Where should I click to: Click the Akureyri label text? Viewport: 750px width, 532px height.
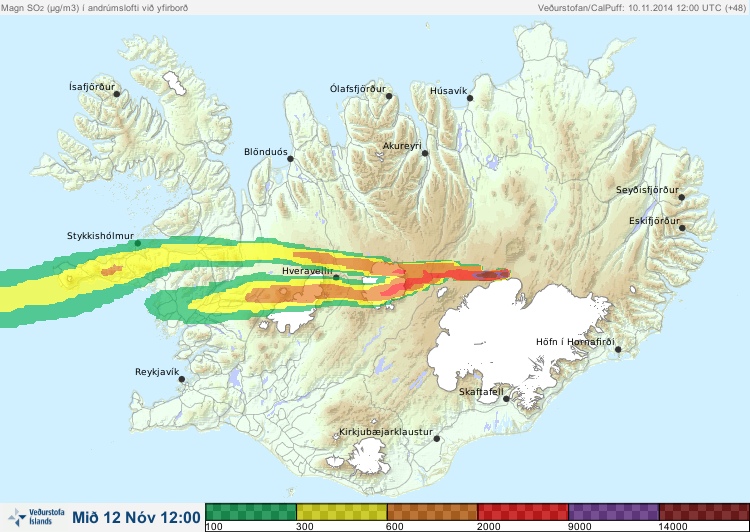pos(402,146)
